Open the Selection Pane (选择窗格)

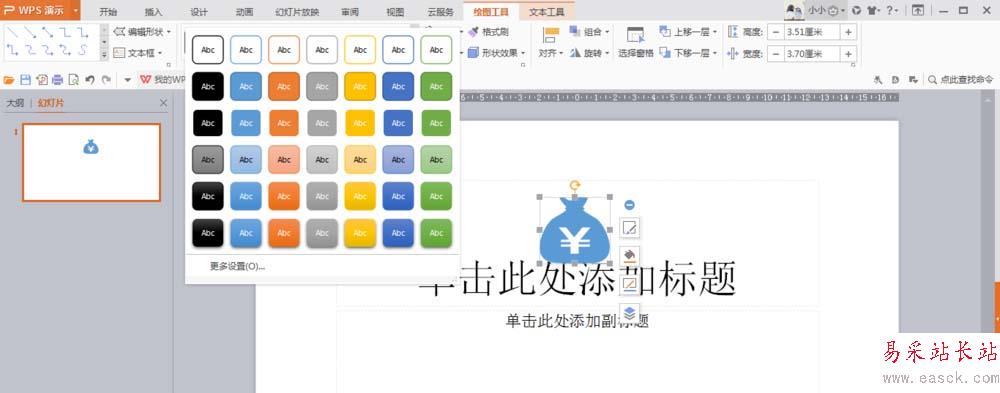tap(636, 42)
